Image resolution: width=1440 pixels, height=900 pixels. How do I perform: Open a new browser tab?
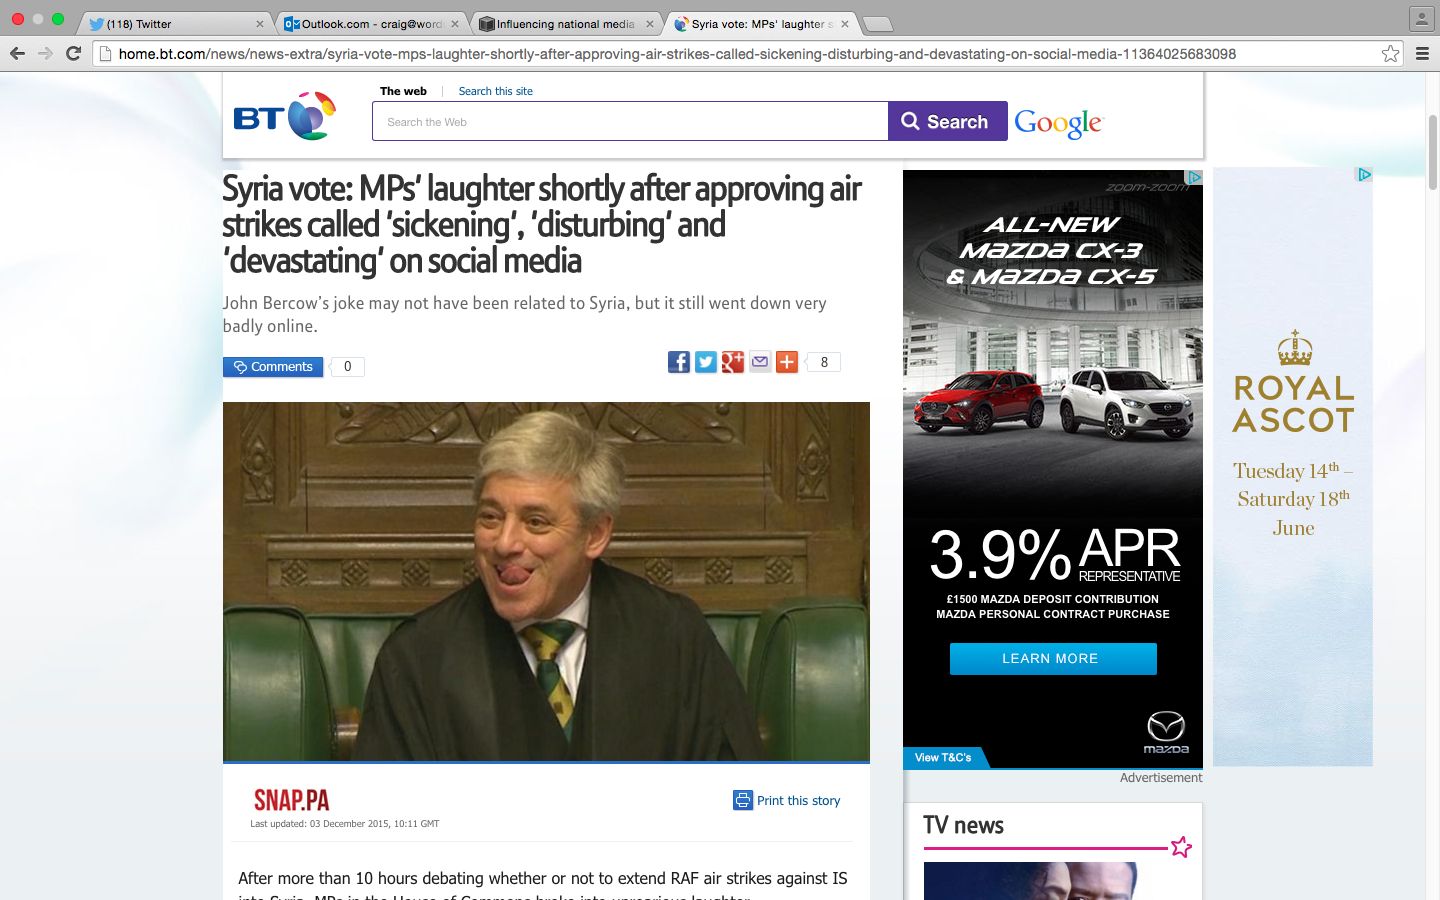(x=877, y=24)
